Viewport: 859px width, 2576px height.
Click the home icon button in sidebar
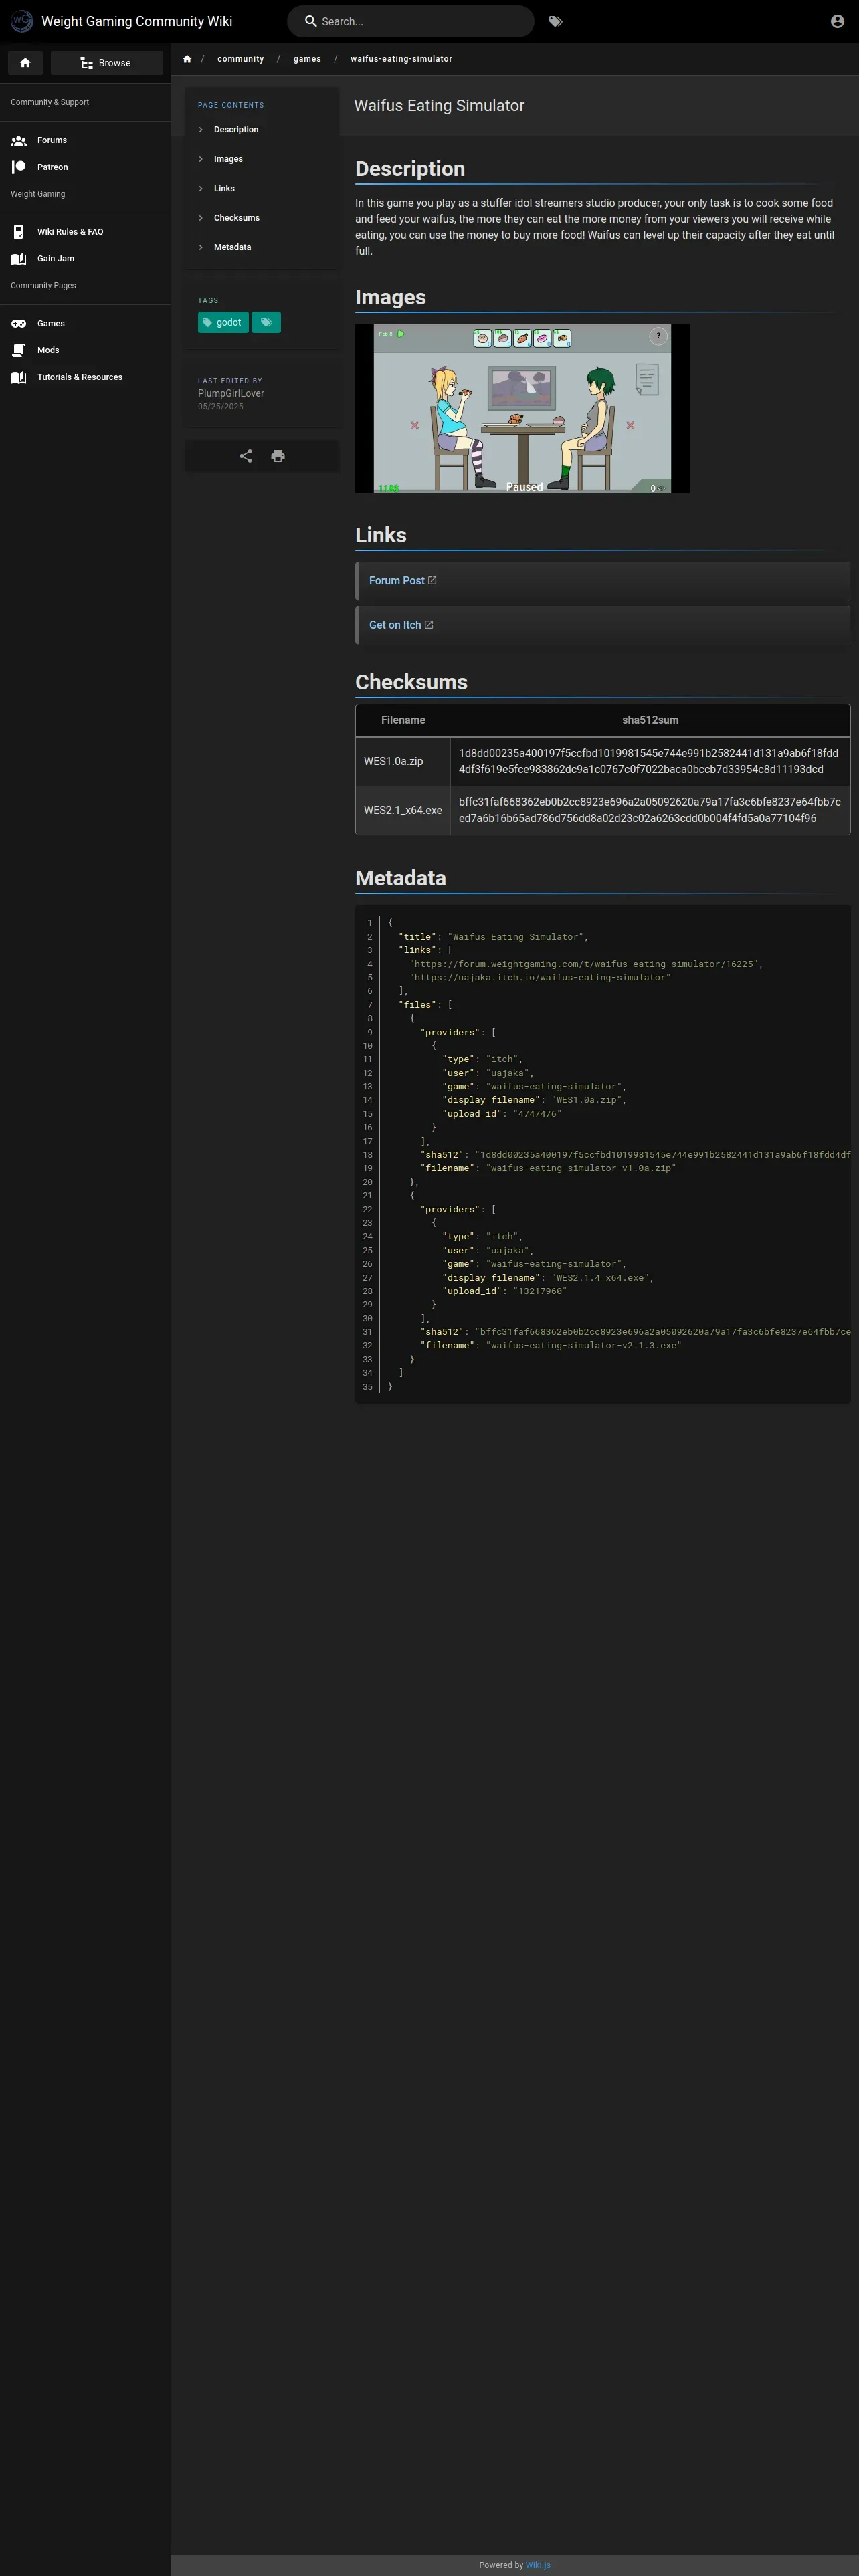[x=25, y=63]
